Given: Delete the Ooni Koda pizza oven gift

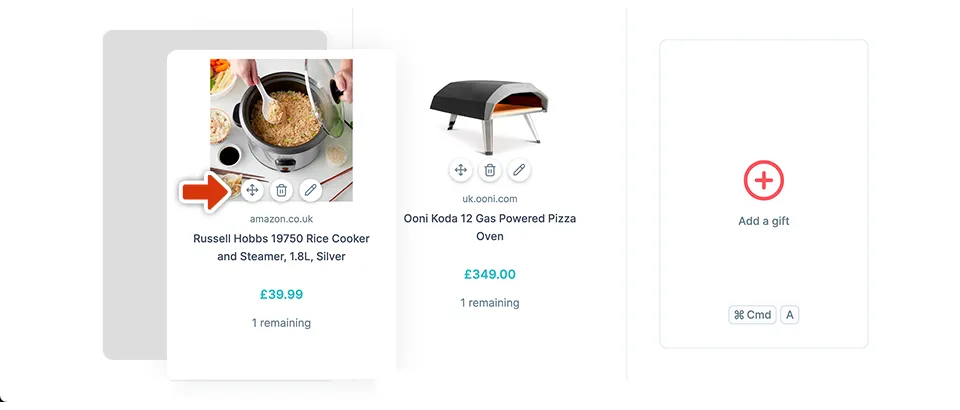Looking at the screenshot, I should pyautogui.click(x=489, y=170).
